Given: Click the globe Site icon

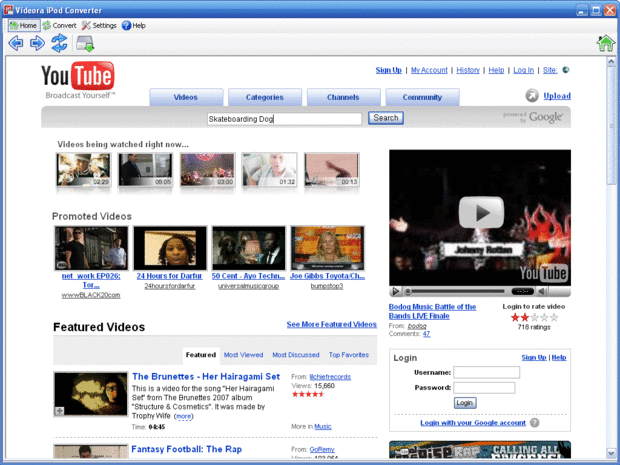Looking at the screenshot, I should 566,70.
